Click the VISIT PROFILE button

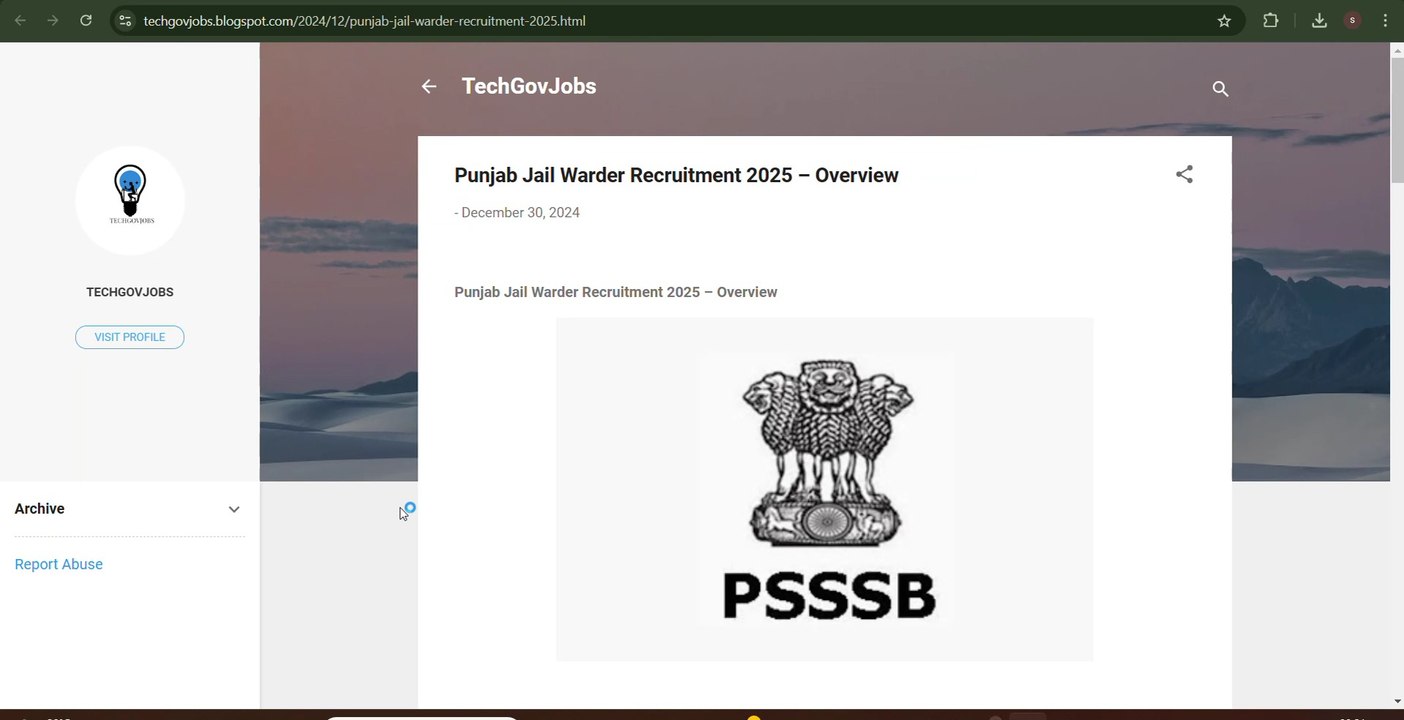pyautogui.click(x=130, y=337)
